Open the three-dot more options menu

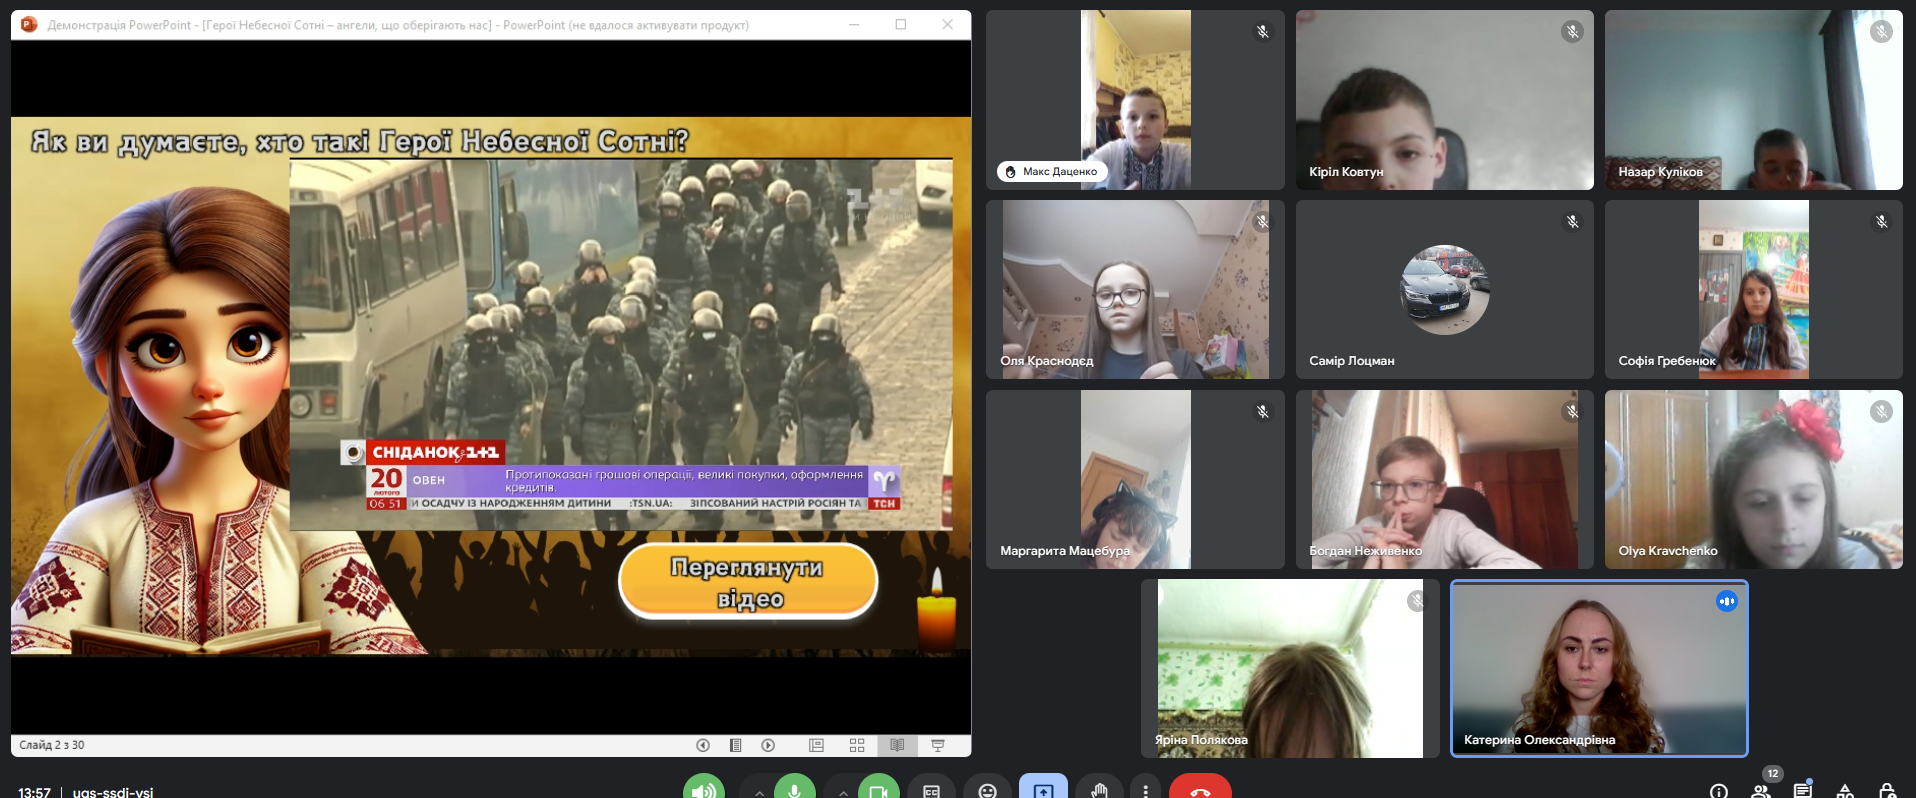coord(1145,790)
